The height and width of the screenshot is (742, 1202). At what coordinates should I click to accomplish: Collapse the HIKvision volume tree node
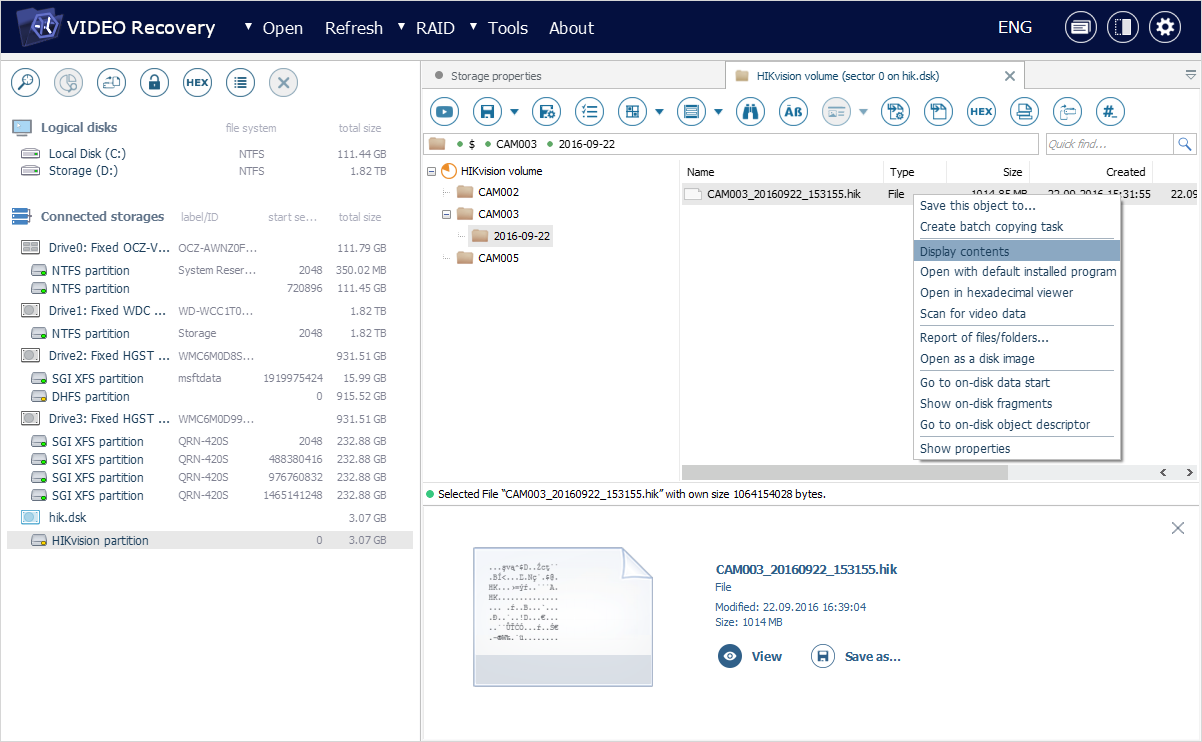(x=431, y=171)
